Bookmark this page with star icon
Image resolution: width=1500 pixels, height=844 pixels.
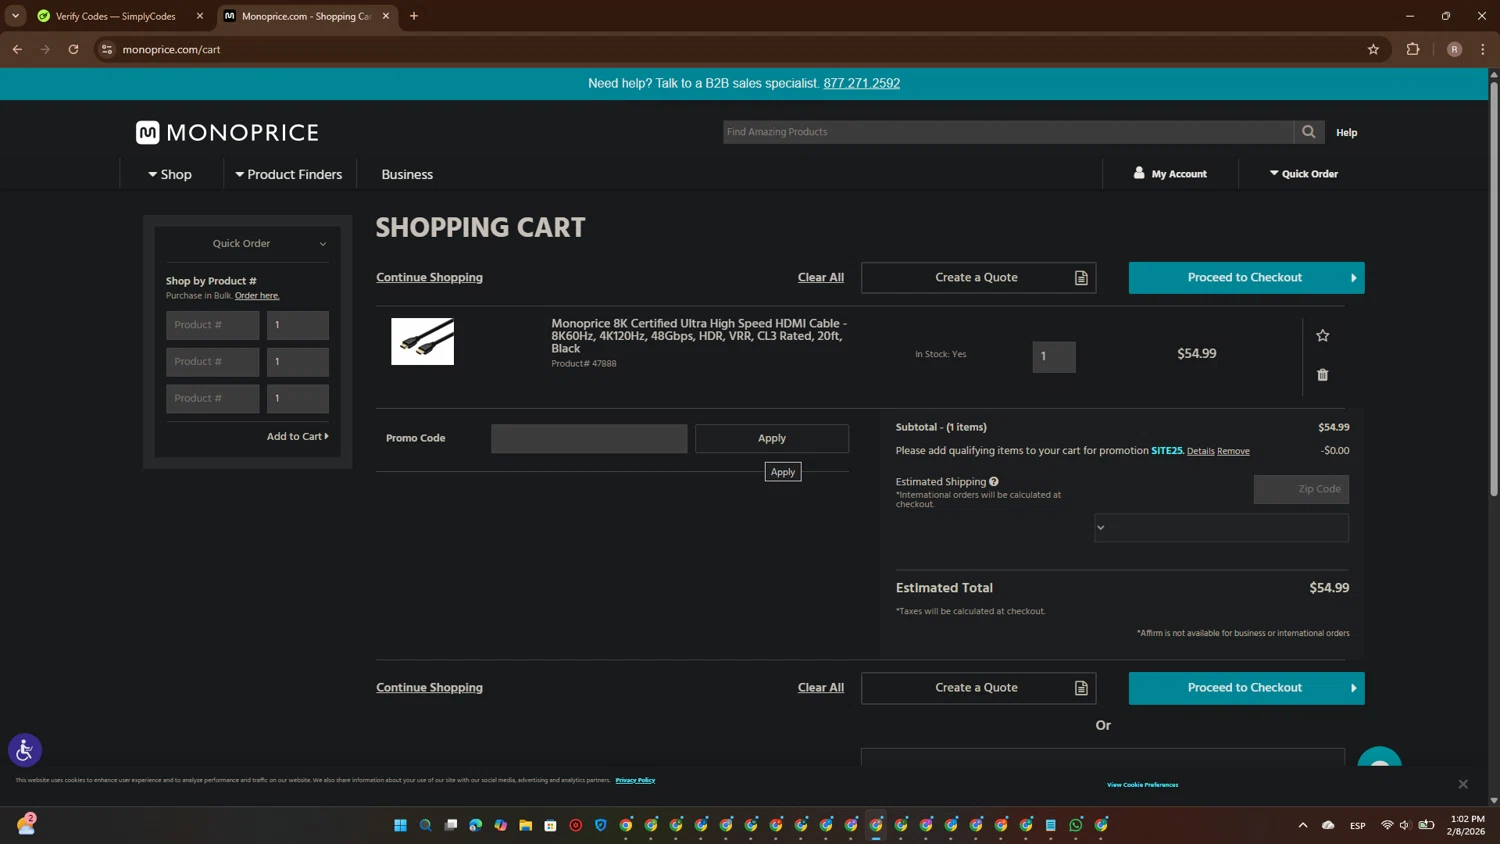(x=1373, y=49)
